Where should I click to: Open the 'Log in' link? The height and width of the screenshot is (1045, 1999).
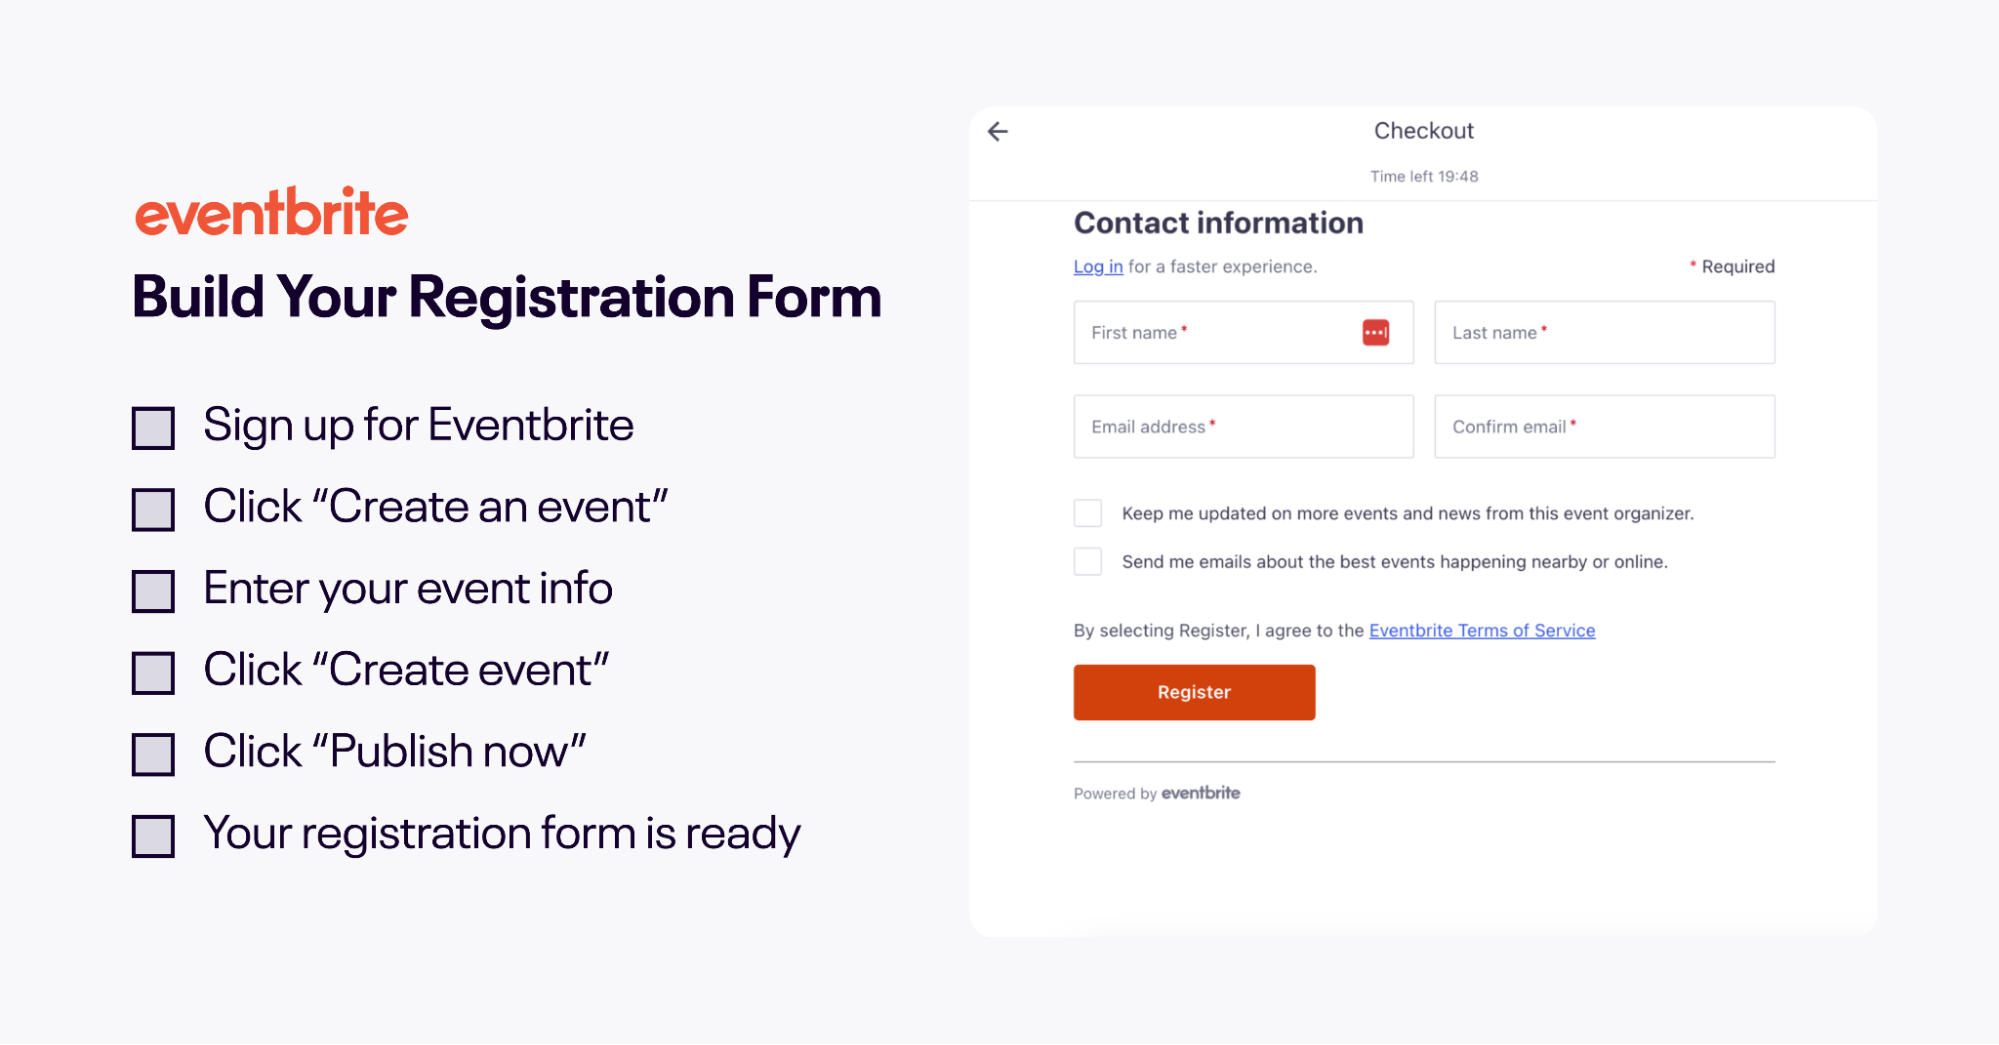pyautogui.click(x=1097, y=267)
